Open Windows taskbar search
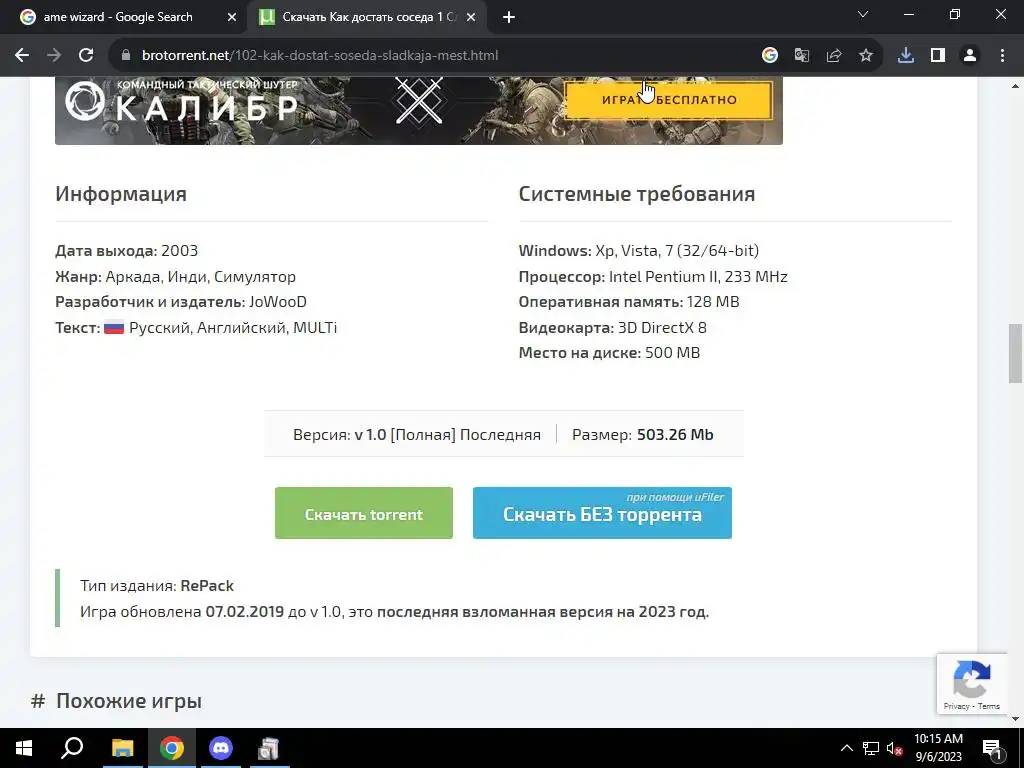Image resolution: width=1024 pixels, height=768 pixels. pos(72,748)
